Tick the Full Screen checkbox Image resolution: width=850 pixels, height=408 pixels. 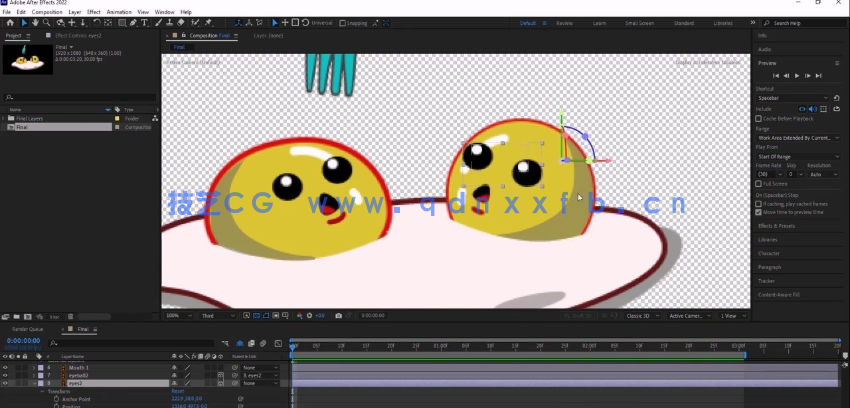click(x=759, y=184)
